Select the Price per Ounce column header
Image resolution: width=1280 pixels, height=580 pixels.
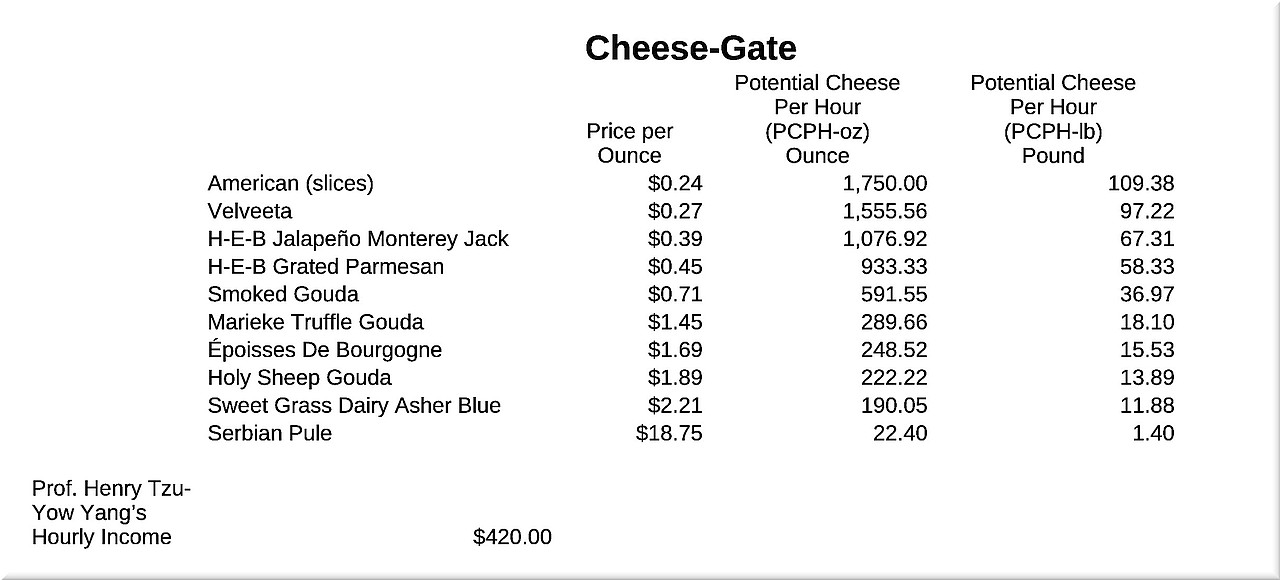click(629, 143)
